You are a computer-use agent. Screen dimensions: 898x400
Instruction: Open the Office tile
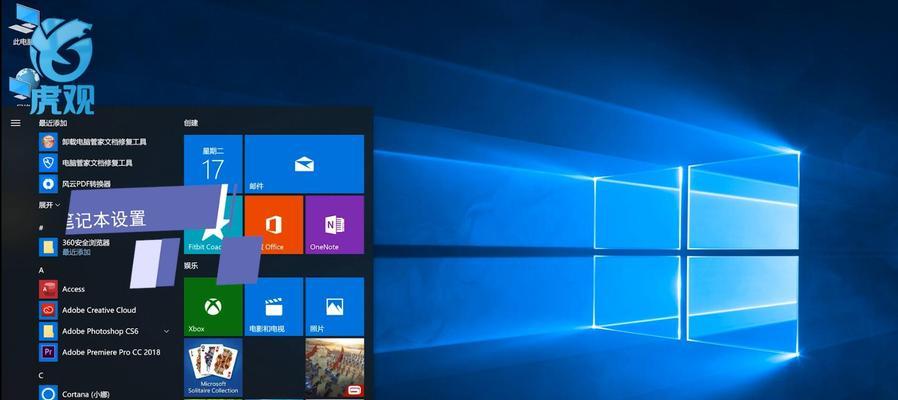tap(274, 225)
